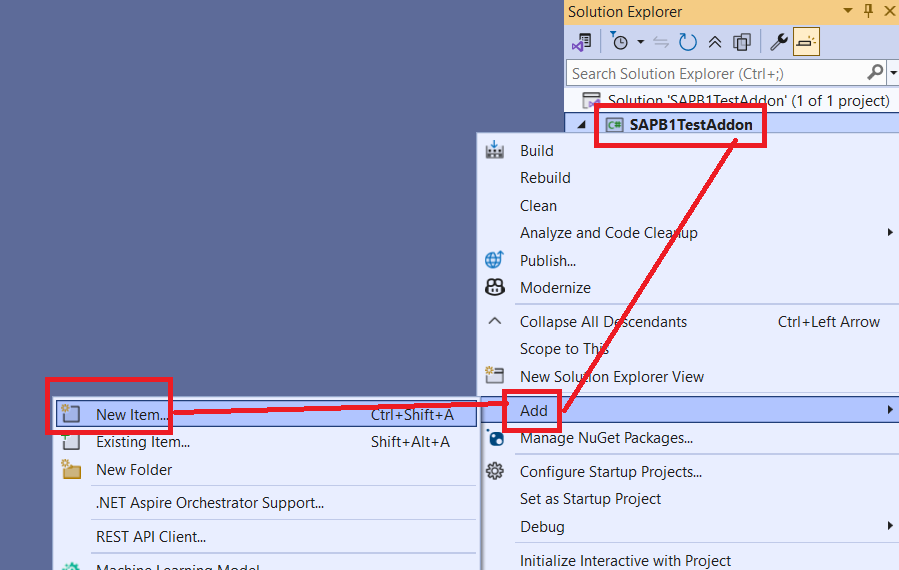Select Existing Item... in the Add submenu
Screen dimensions: 899x570
pyautogui.click(x=142, y=441)
